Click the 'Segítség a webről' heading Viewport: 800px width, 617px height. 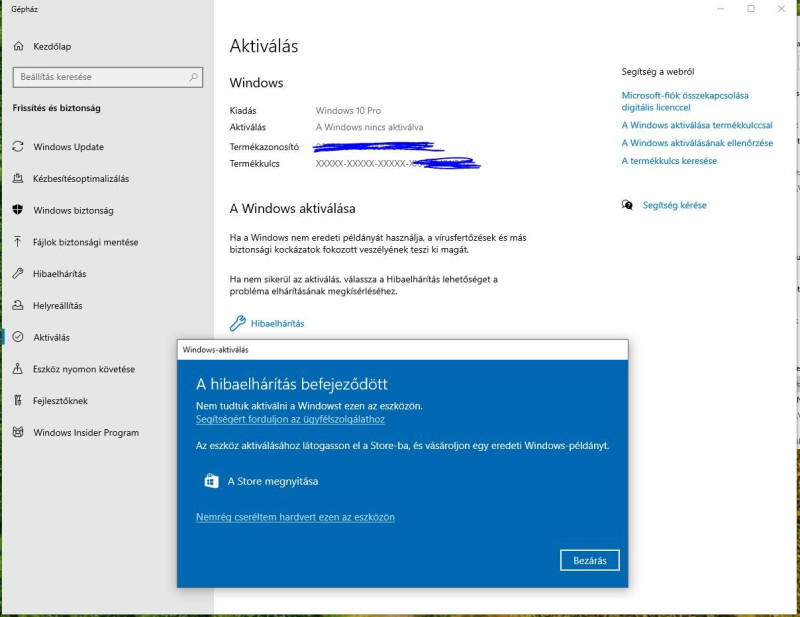click(658, 72)
